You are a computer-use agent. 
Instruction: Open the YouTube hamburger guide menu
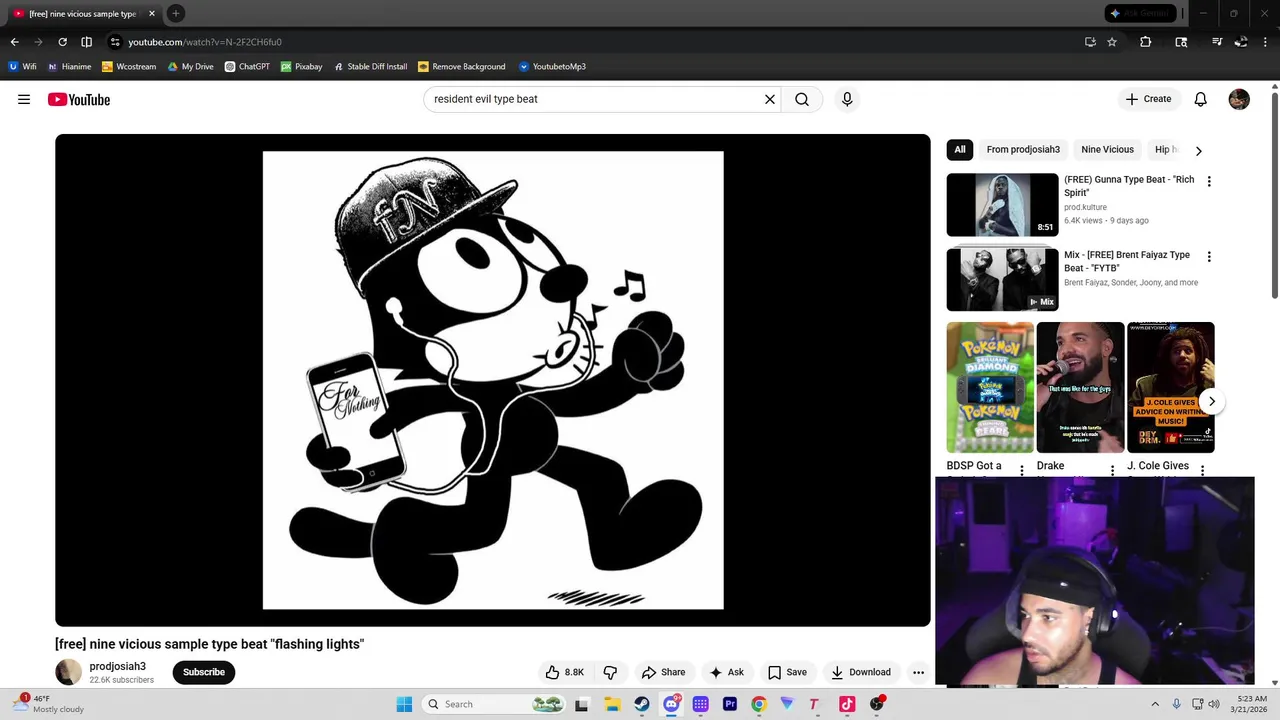pyautogui.click(x=24, y=99)
